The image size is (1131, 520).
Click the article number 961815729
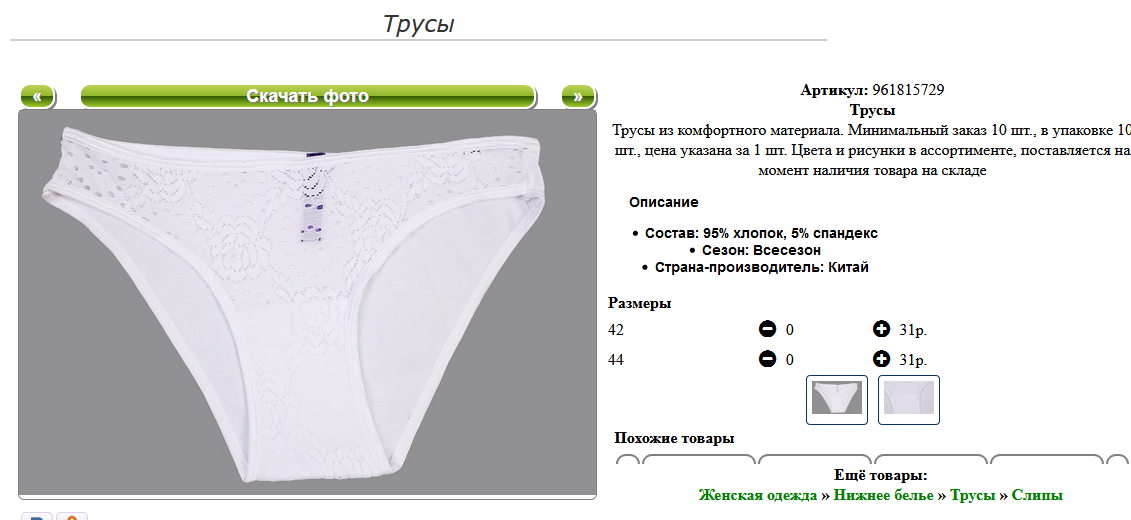908,90
